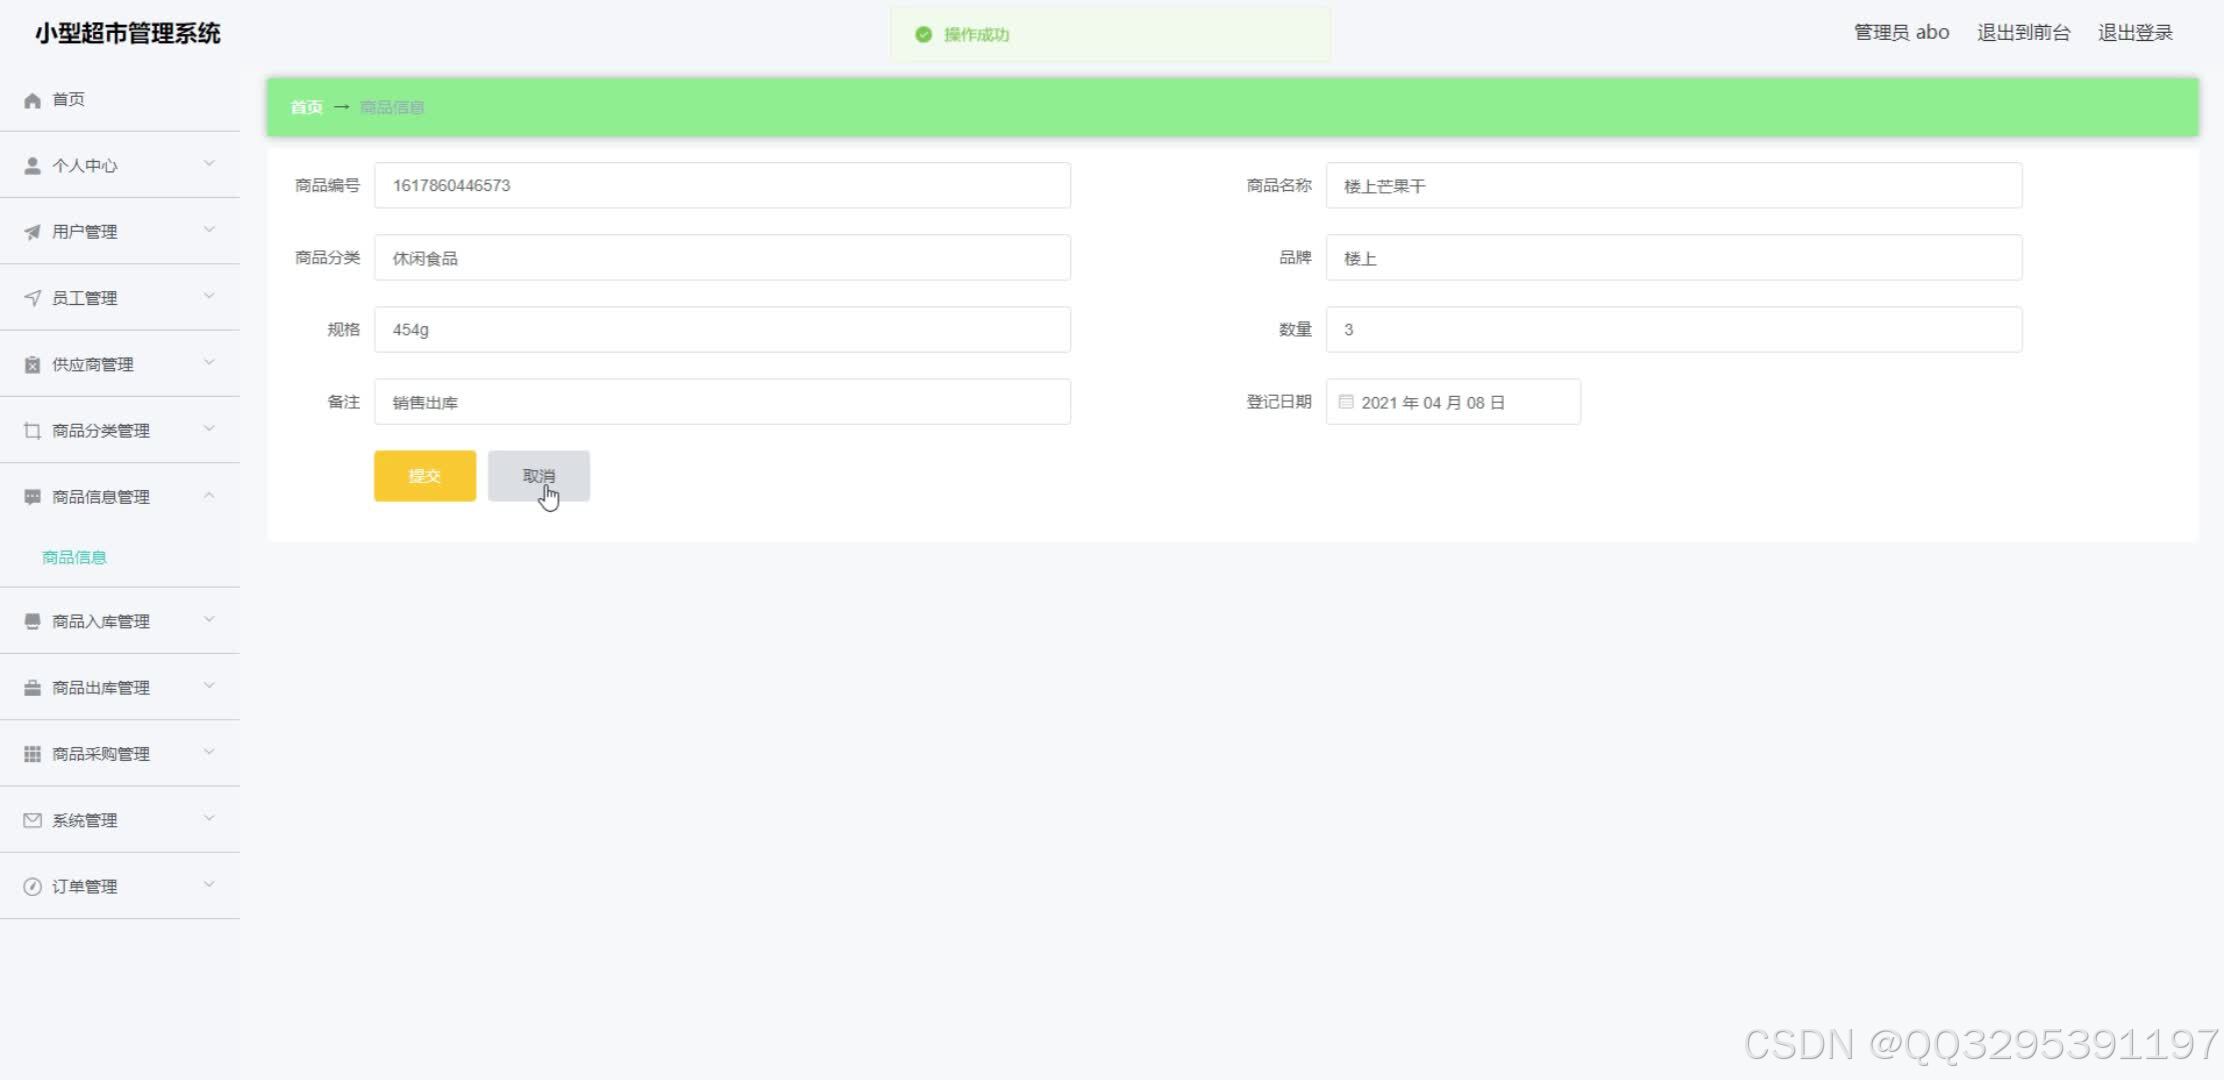This screenshot has width=2224, height=1080.
Task: Expand the 订单管理 chevron
Action: (x=209, y=884)
